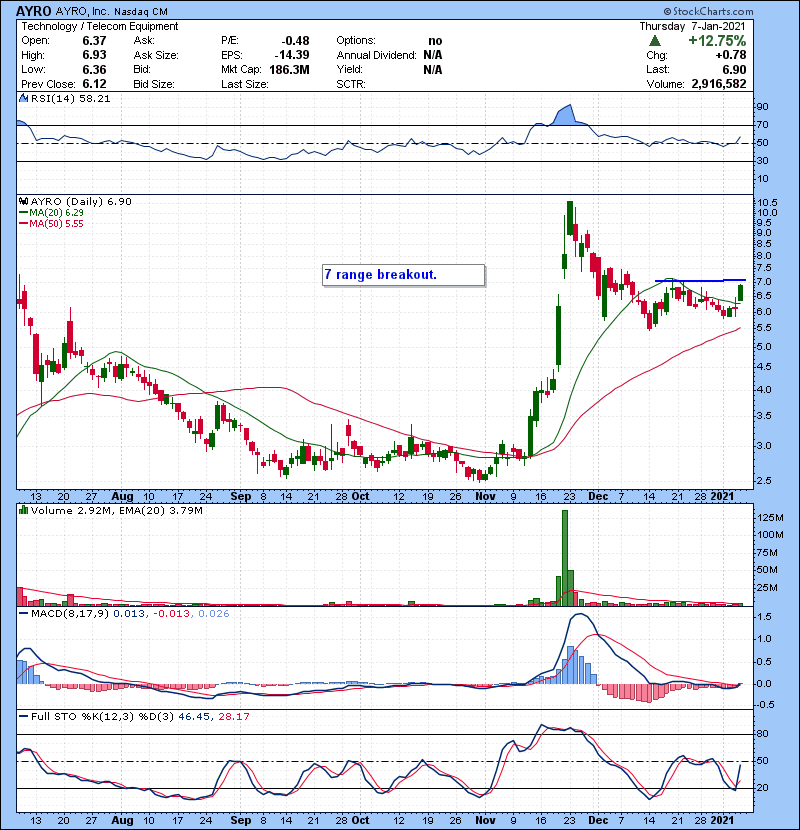Click the High 6.93 value
Viewport: 800px width, 830px height.
tap(94, 55)
